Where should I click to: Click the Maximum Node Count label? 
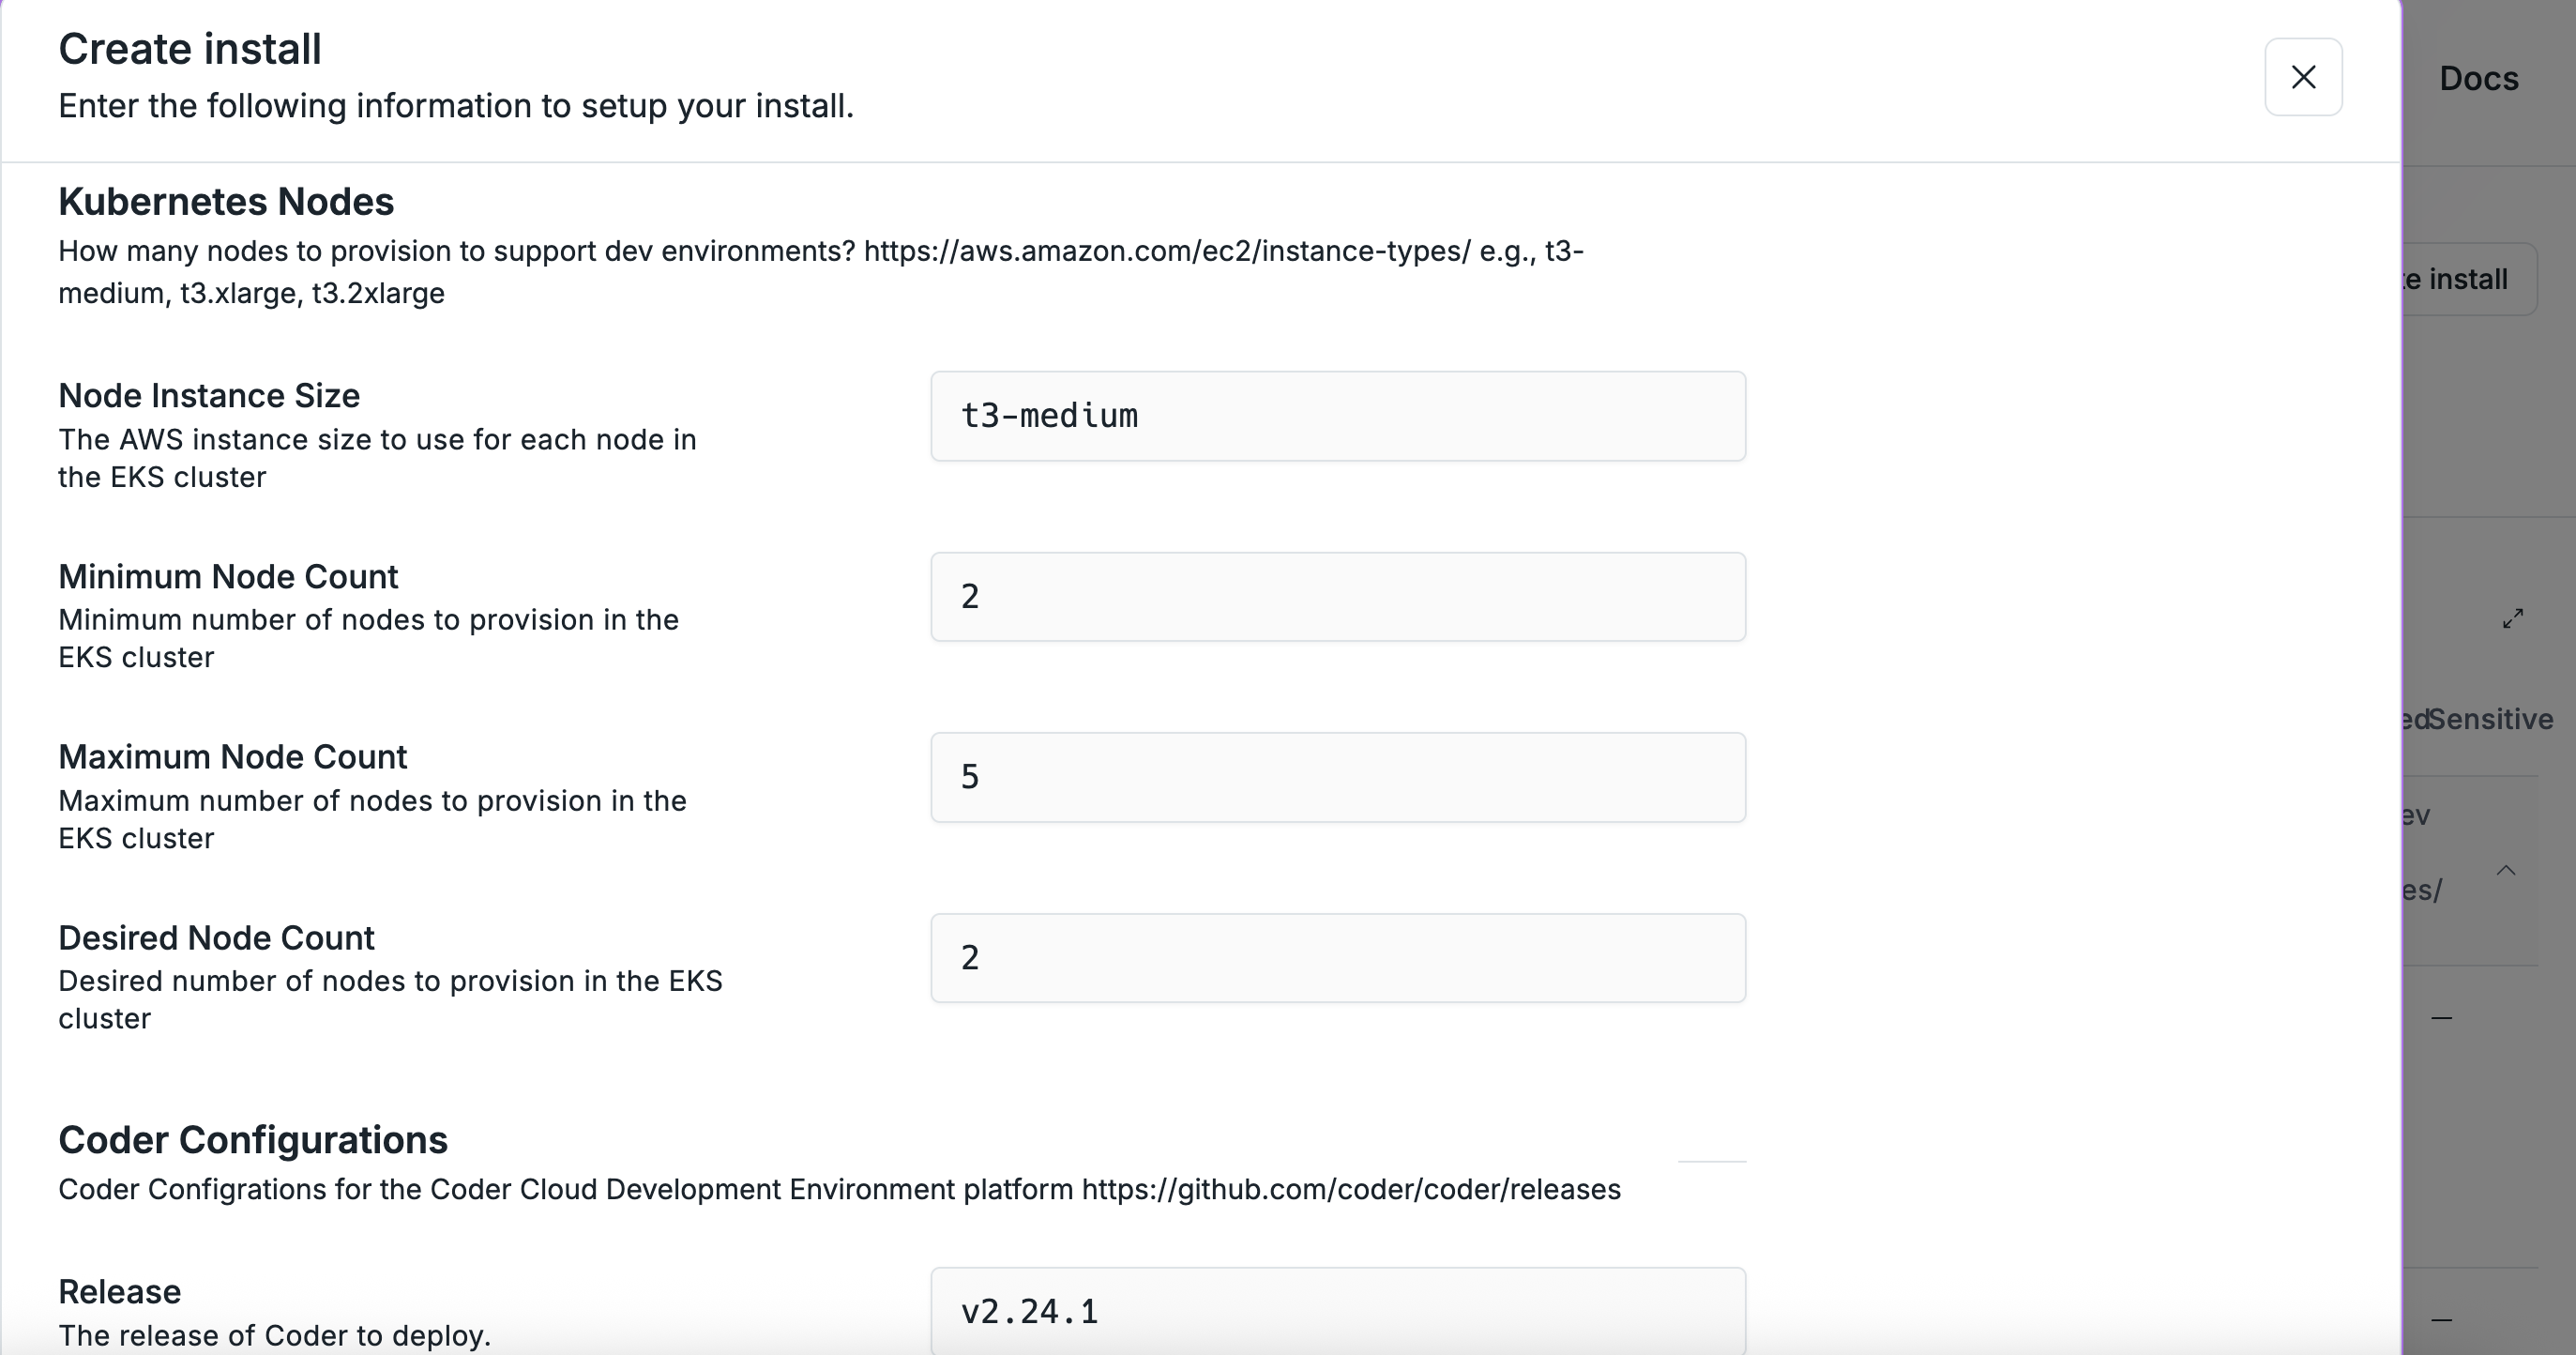(233, 757)
